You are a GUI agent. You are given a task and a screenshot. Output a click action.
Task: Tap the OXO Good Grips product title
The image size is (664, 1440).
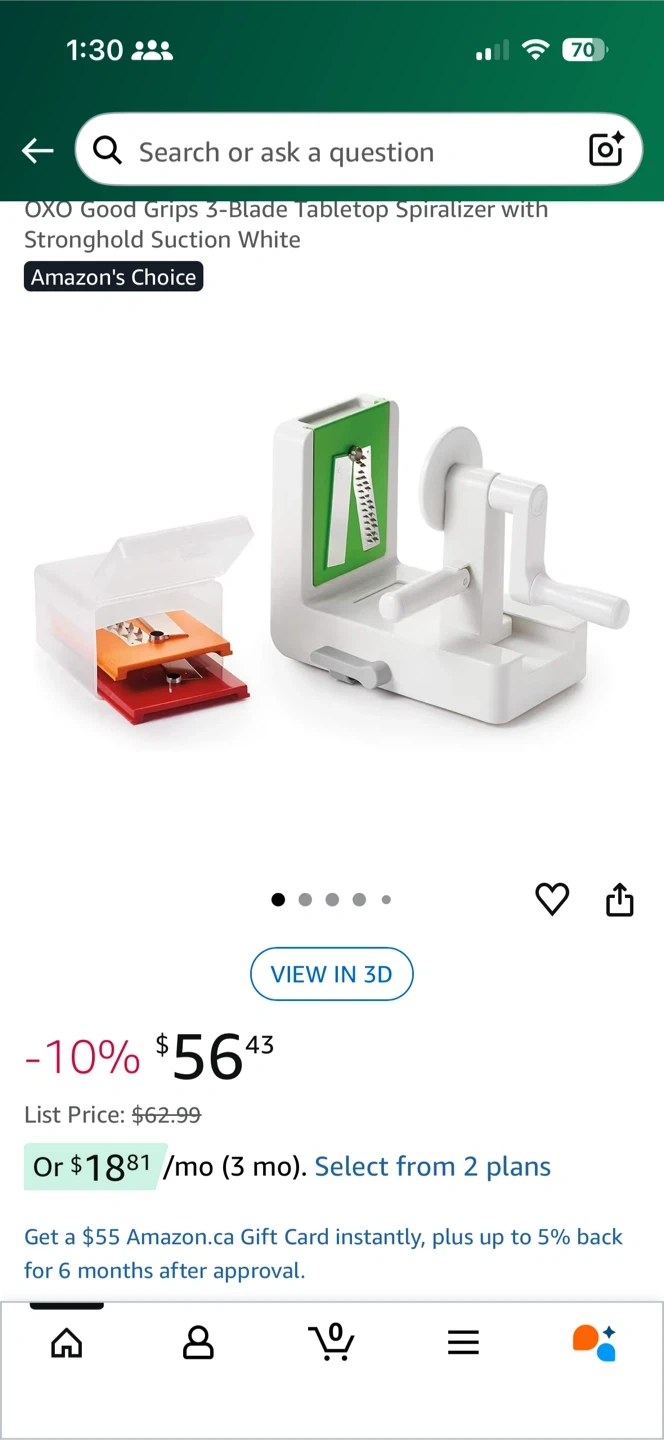pyautogui.click(x=286, y=225)
